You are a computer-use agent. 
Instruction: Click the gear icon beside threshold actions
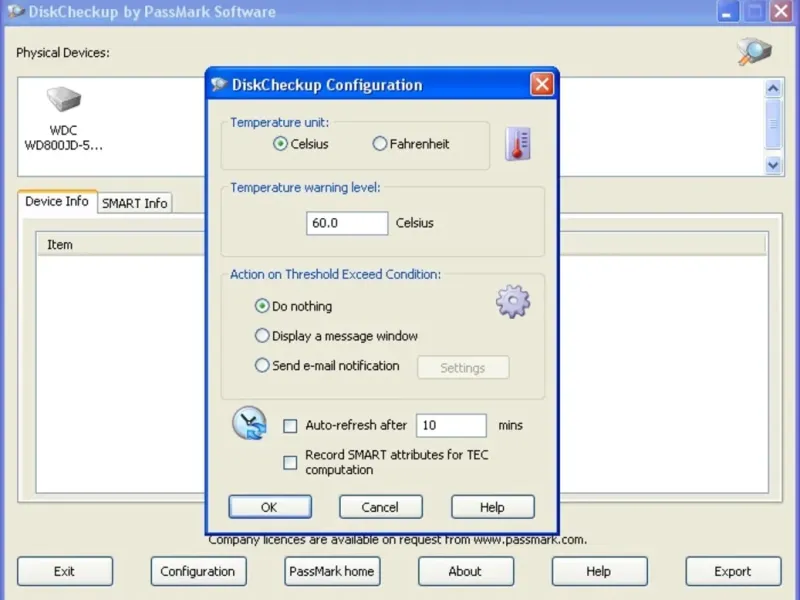(513, 302)
